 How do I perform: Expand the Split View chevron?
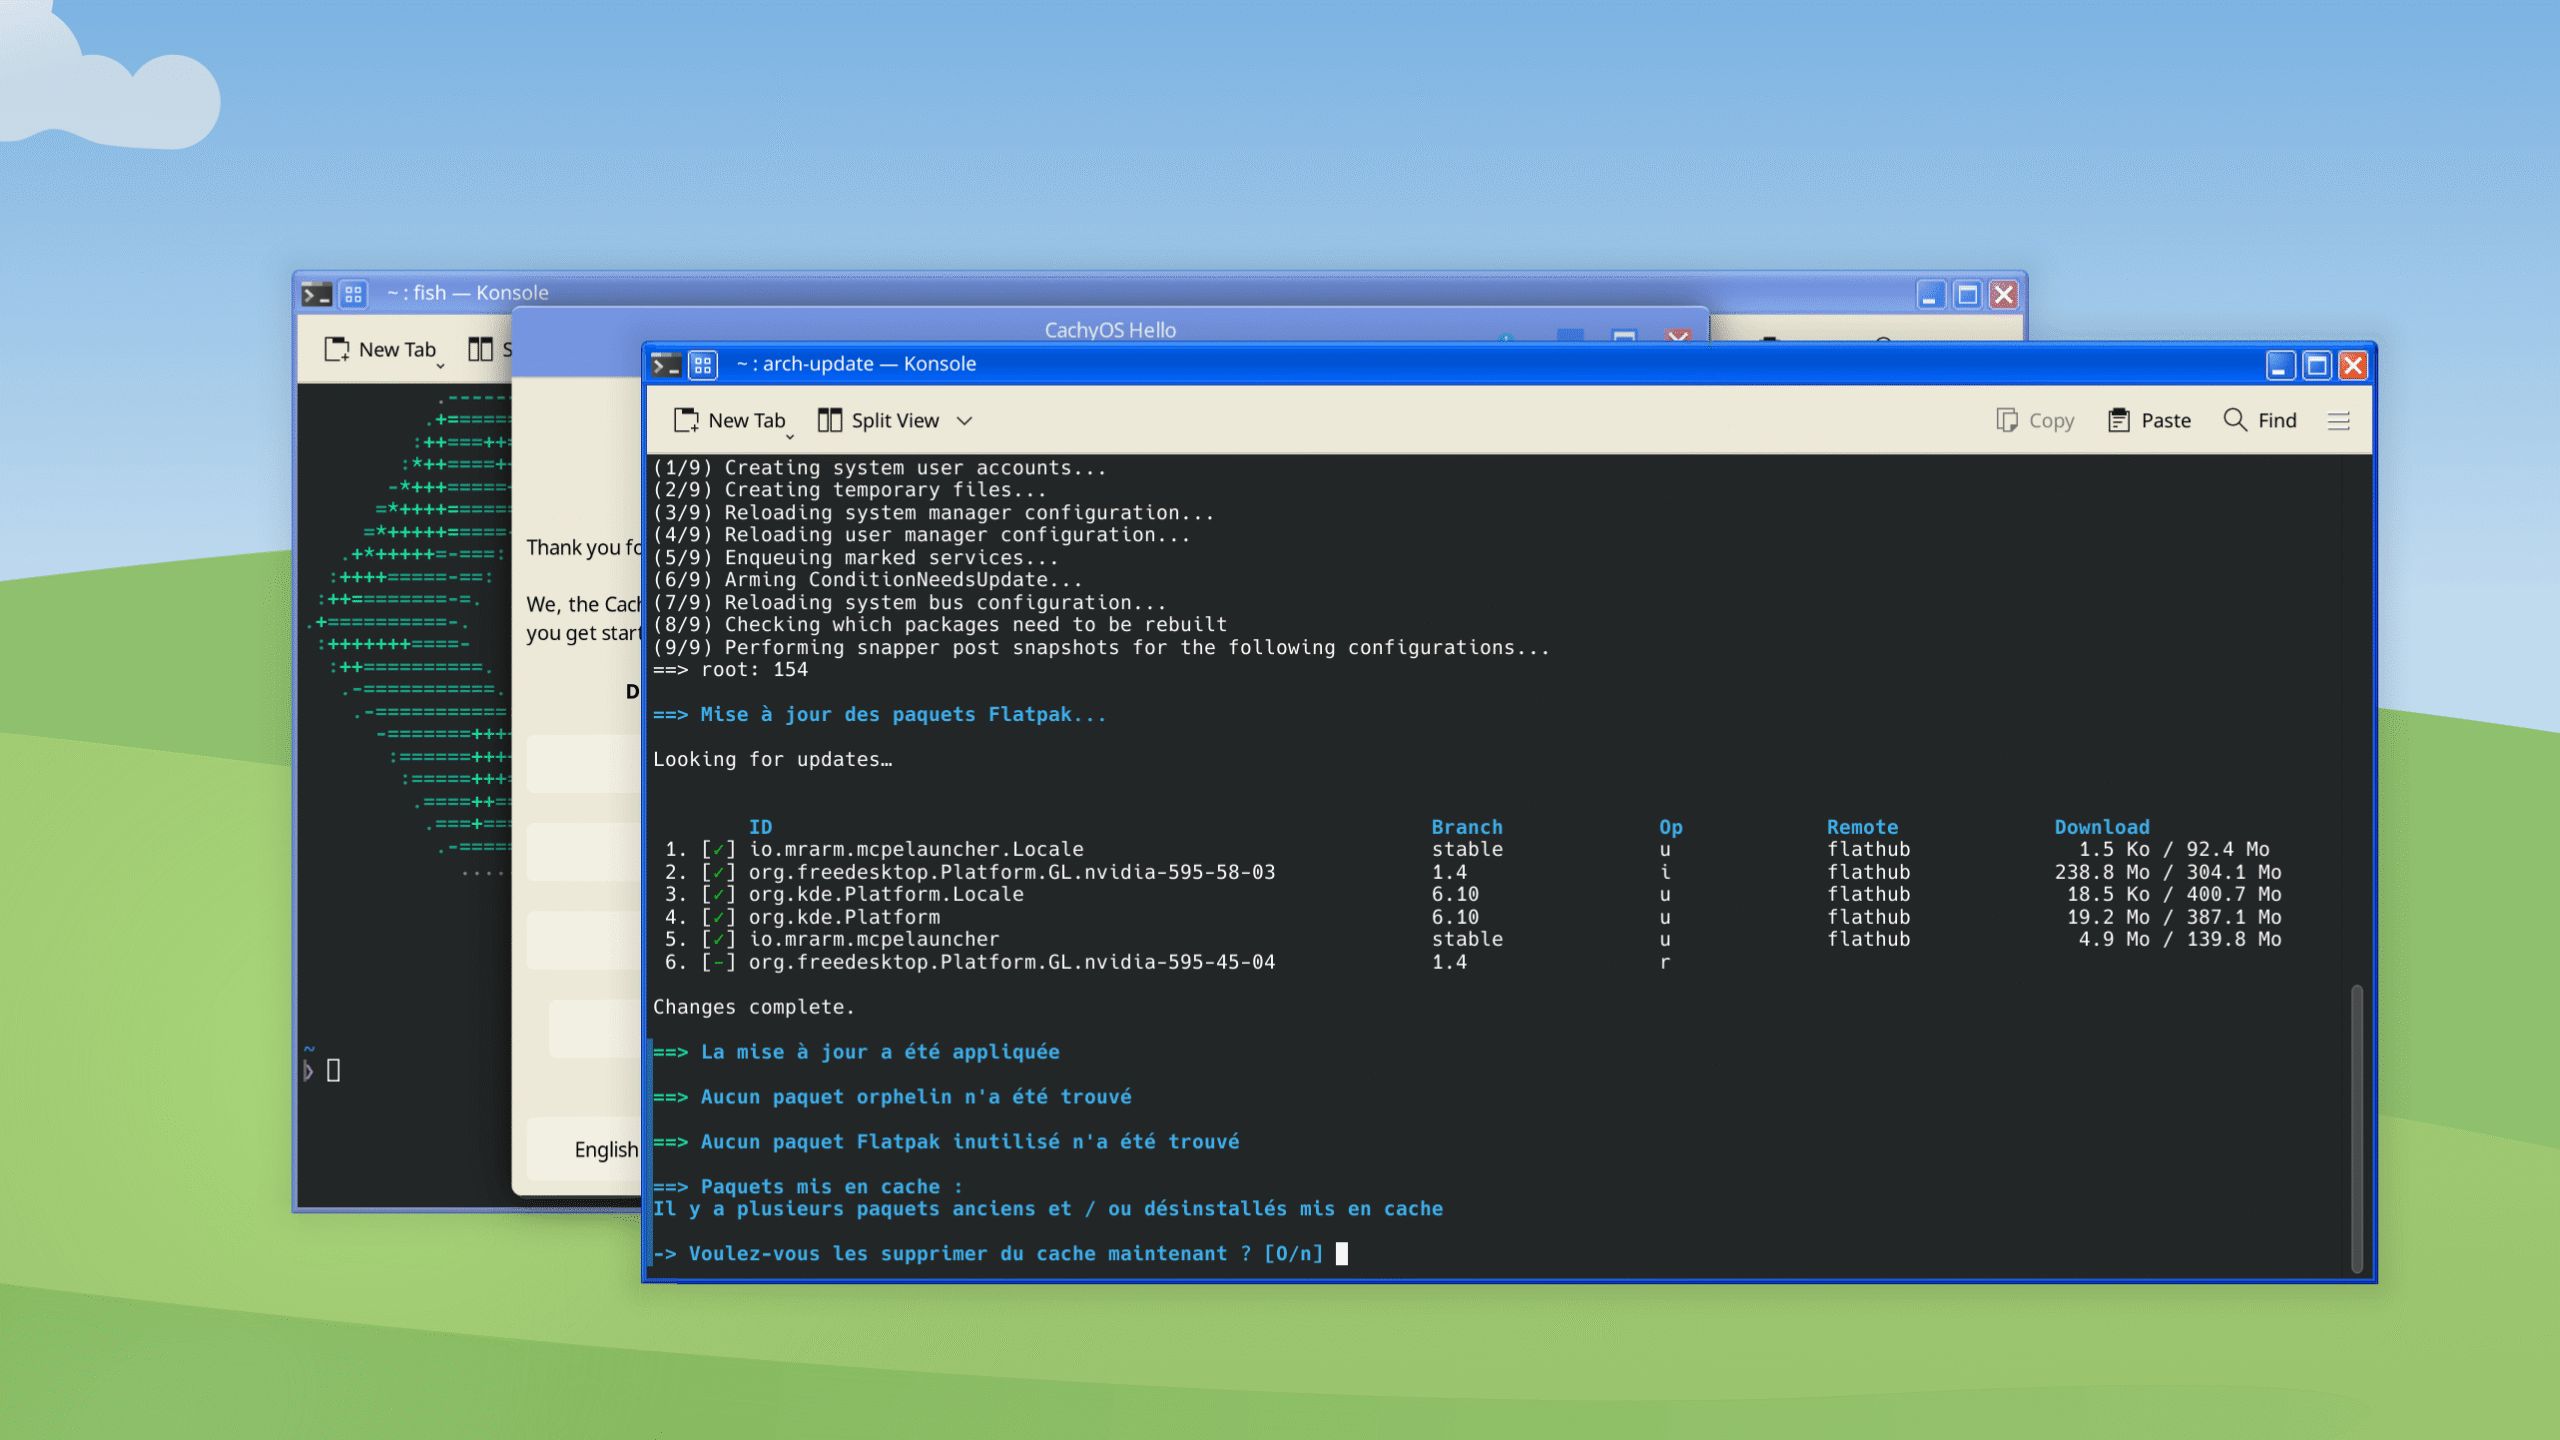tap(964, 420)
